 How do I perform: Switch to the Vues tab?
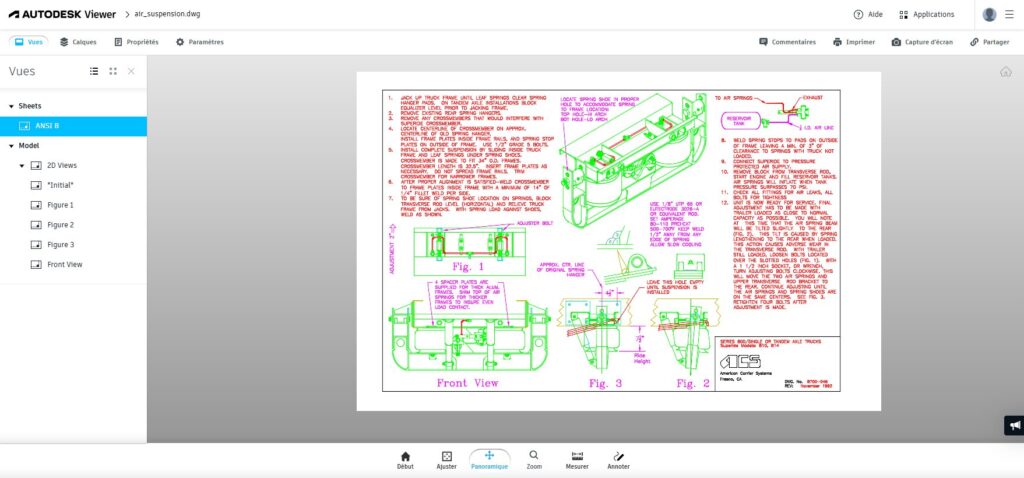pyautogui.click(x=29, y=42)
